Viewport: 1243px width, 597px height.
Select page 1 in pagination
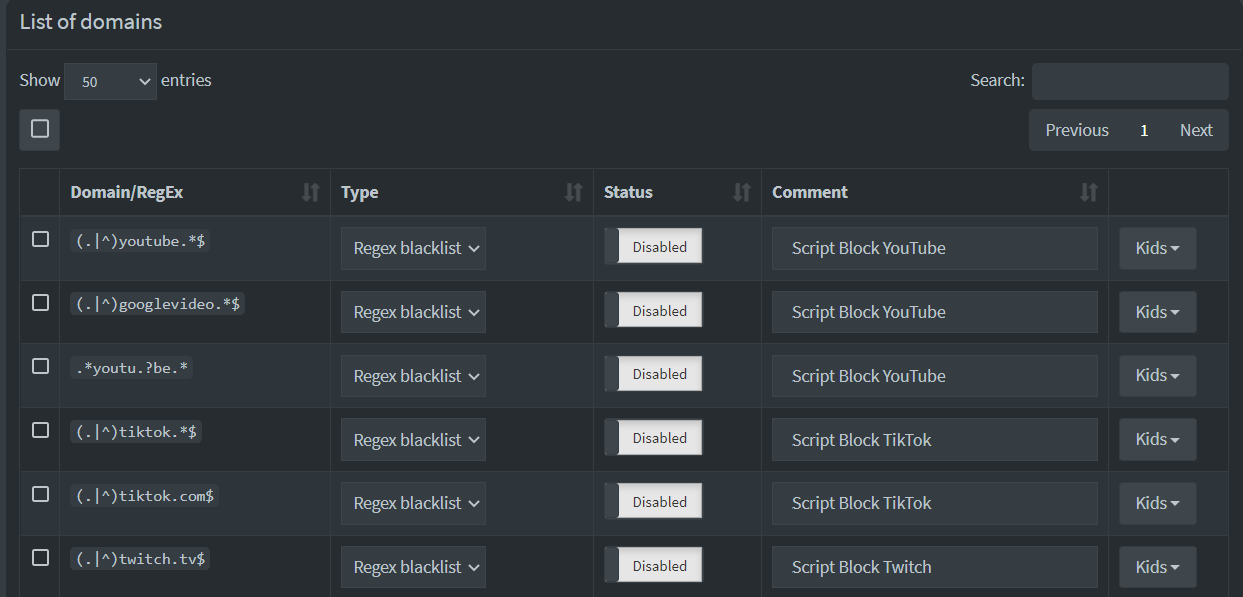[x=1144, y=130]
